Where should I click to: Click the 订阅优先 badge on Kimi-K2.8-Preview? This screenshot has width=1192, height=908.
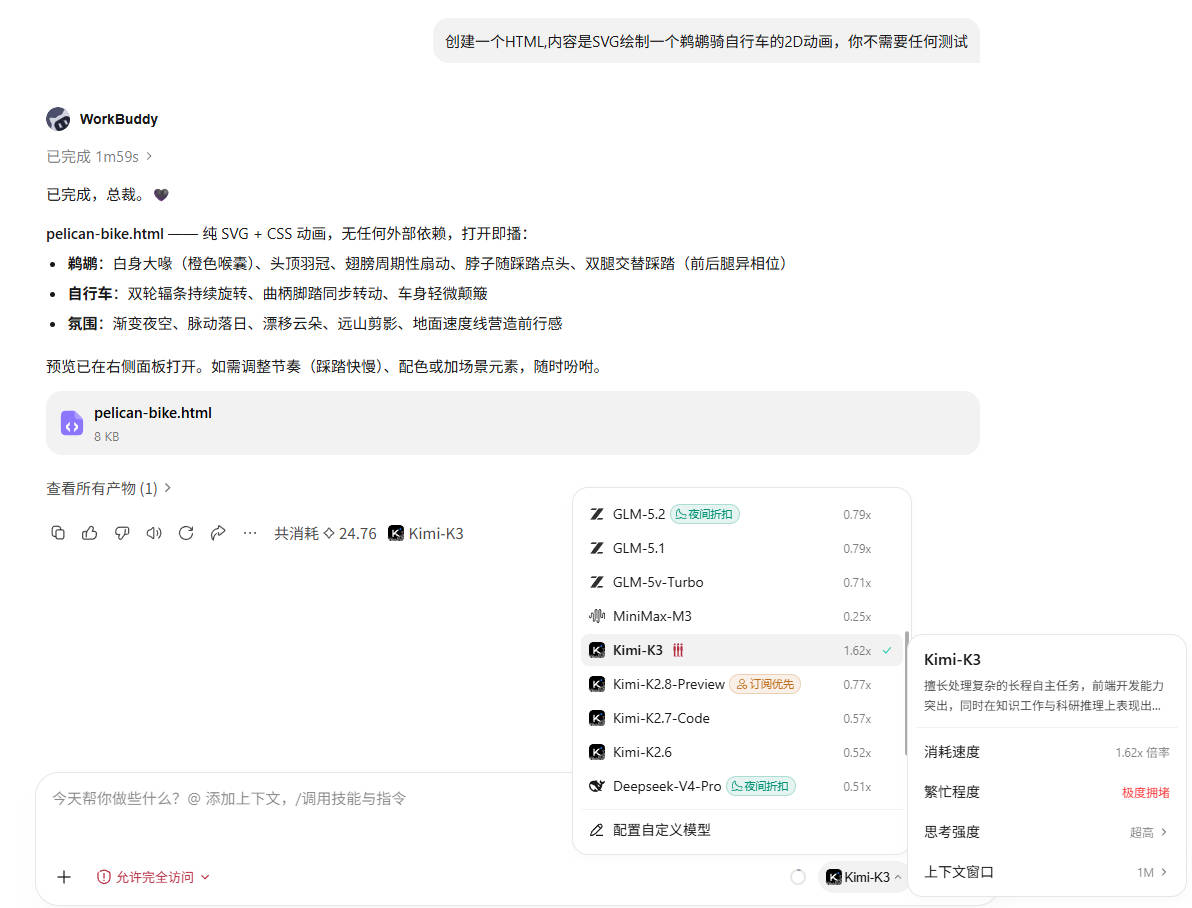pos(765,684)
